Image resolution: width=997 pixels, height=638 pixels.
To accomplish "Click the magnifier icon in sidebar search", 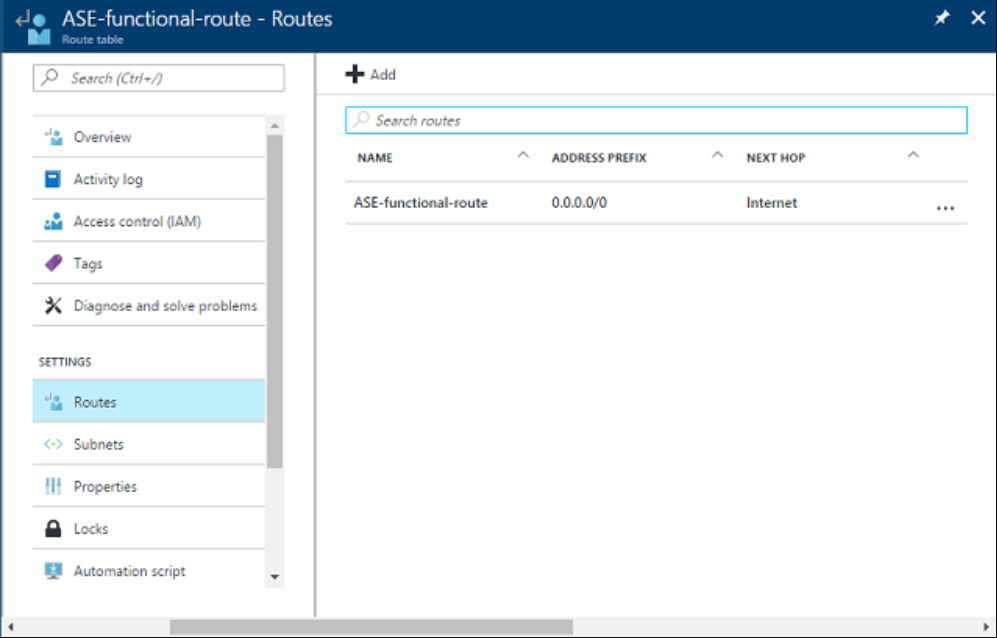I will [x=49, y=78].
